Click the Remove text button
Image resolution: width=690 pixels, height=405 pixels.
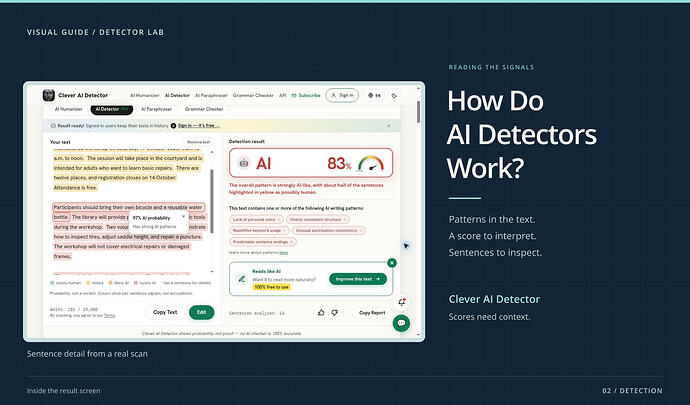tap(198, 142)
